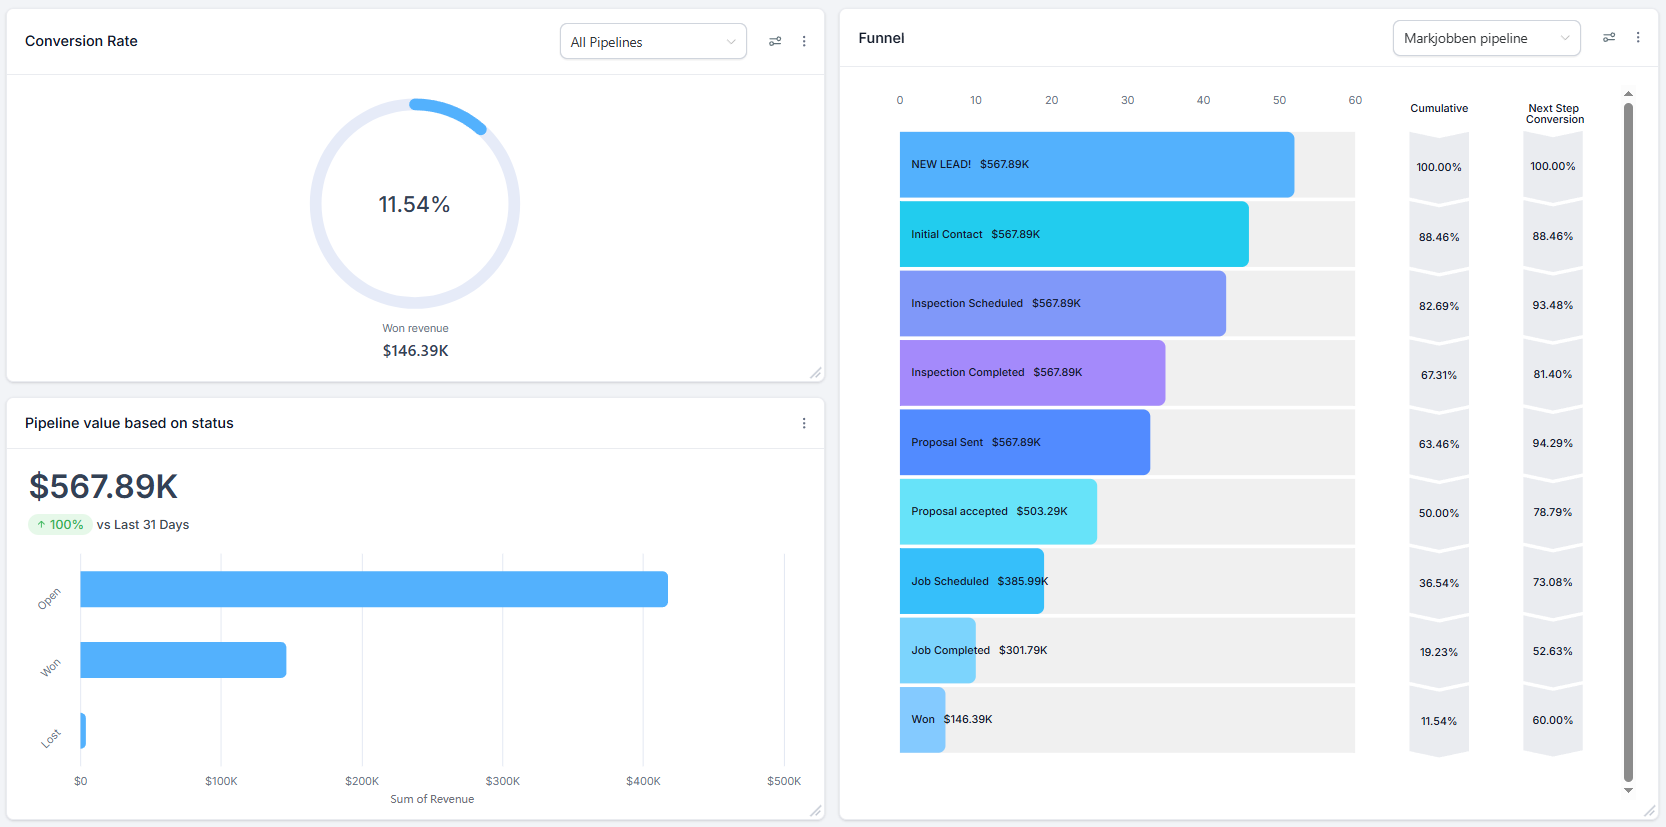Click the Inspection Completed funnel bar
The image size is (1666, 827).
pyautogui.click(x=1031, y=373)
